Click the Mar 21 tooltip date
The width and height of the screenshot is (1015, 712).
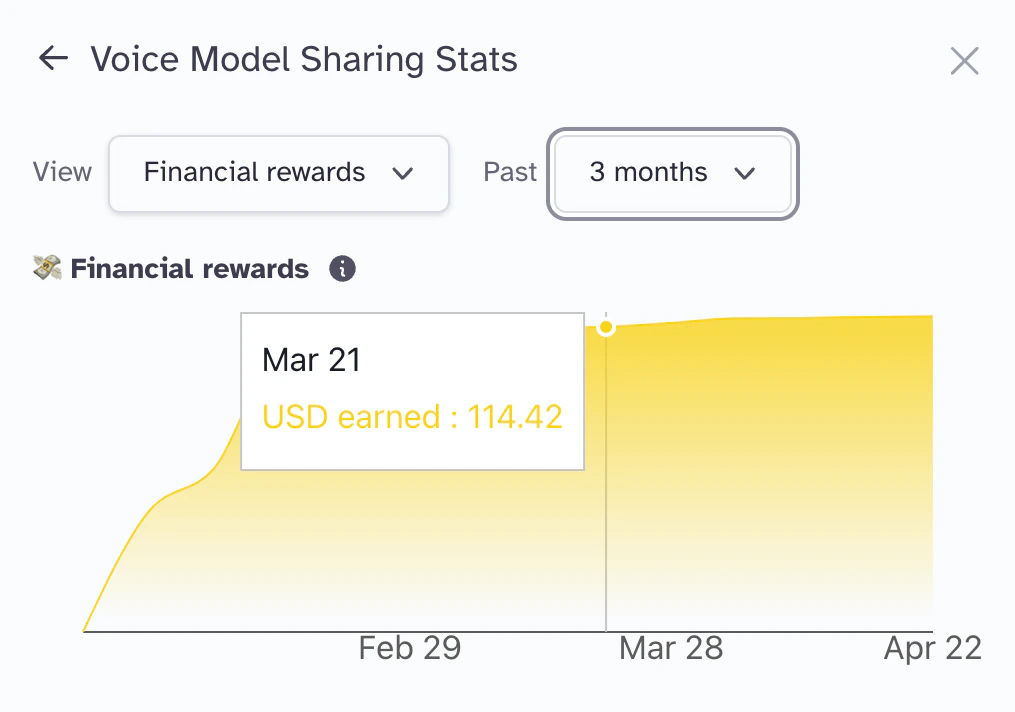[311, 360]
